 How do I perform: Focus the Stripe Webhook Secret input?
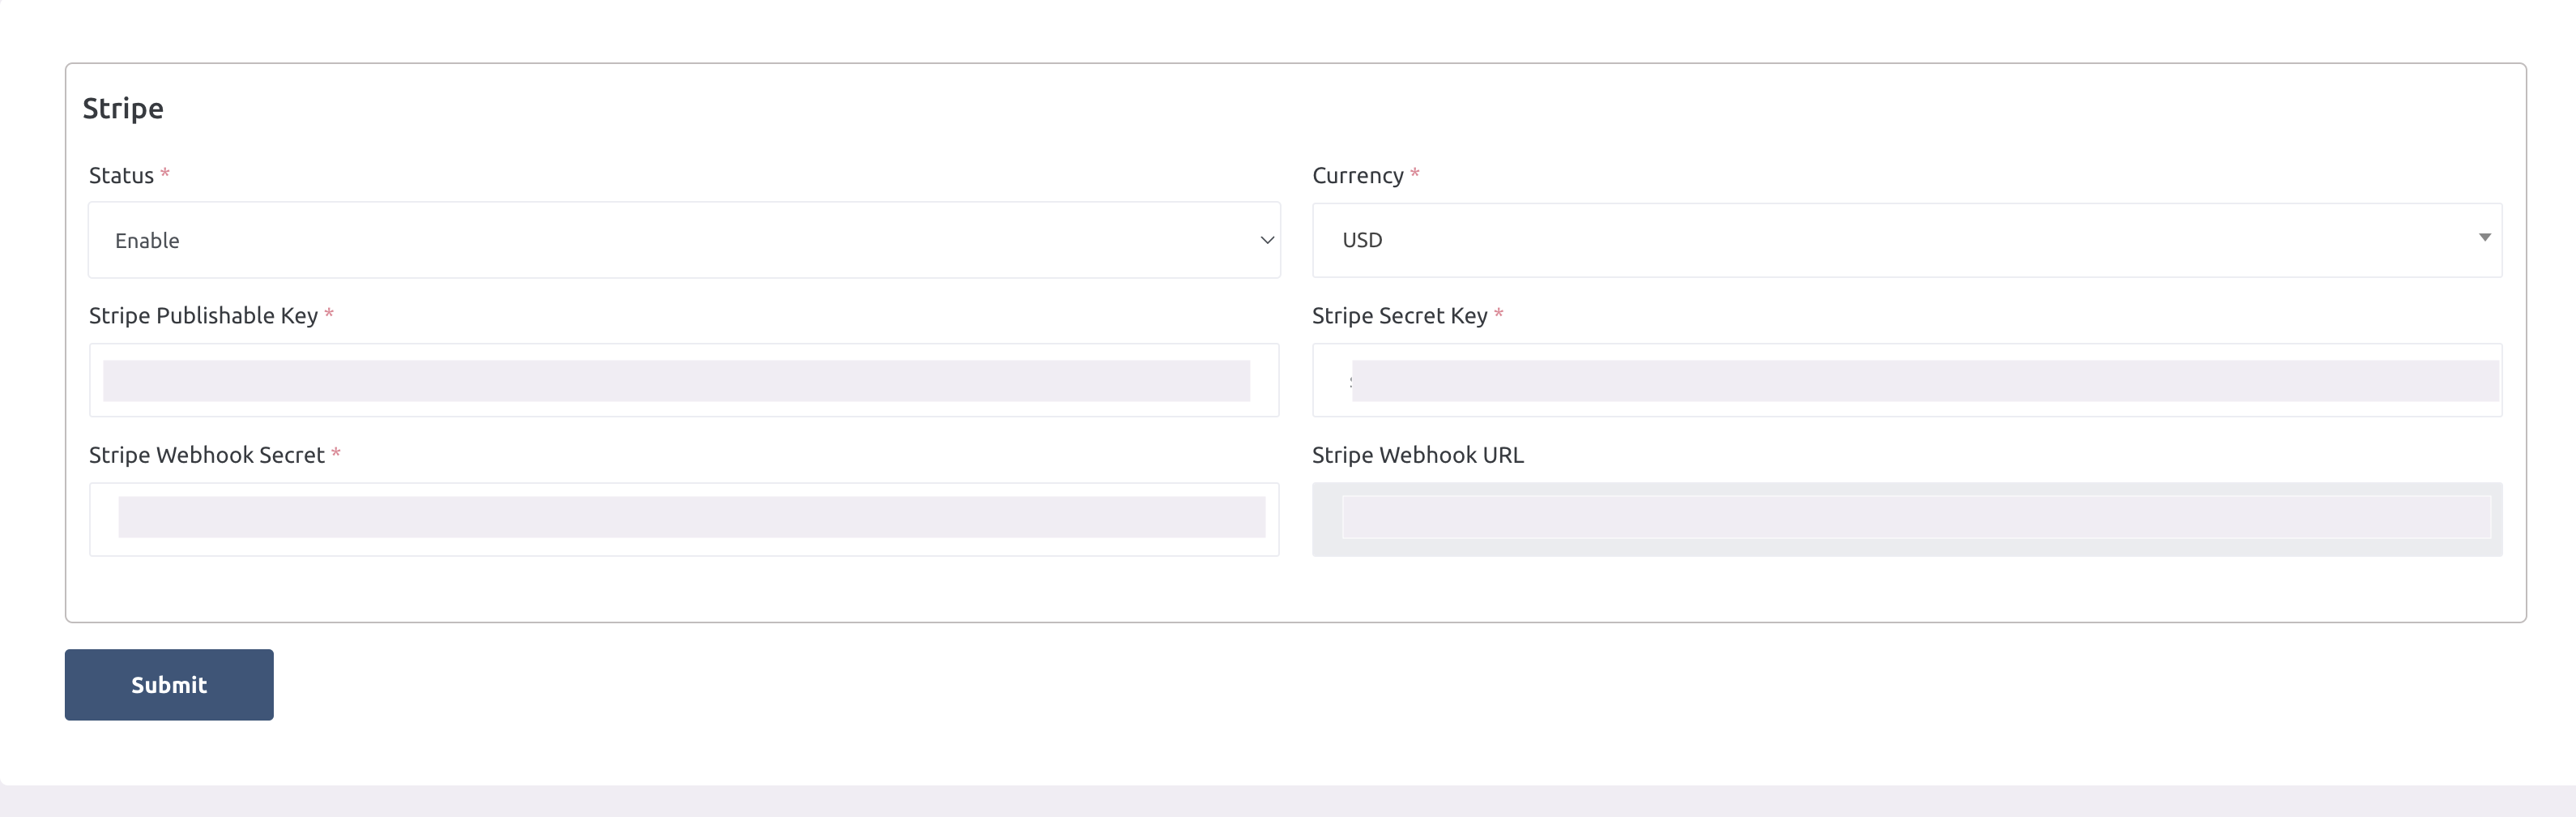point(684,519)
